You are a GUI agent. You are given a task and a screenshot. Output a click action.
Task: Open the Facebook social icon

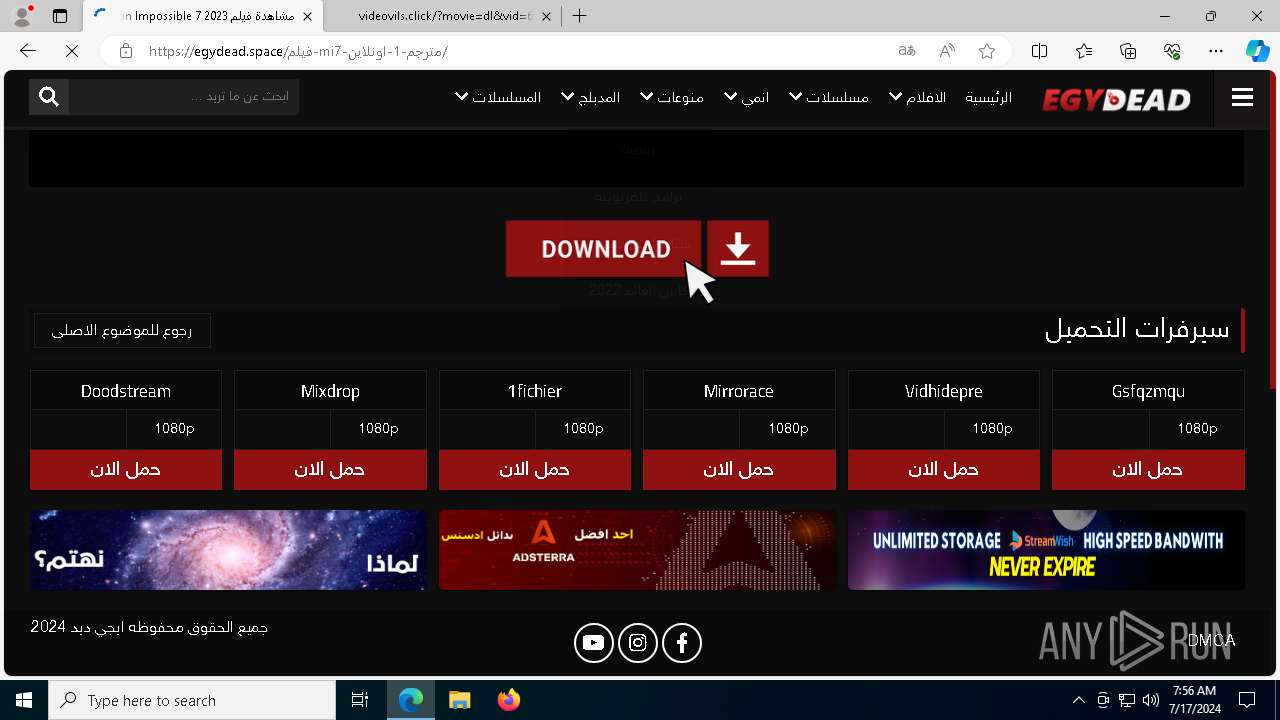[x=682, y=643]
